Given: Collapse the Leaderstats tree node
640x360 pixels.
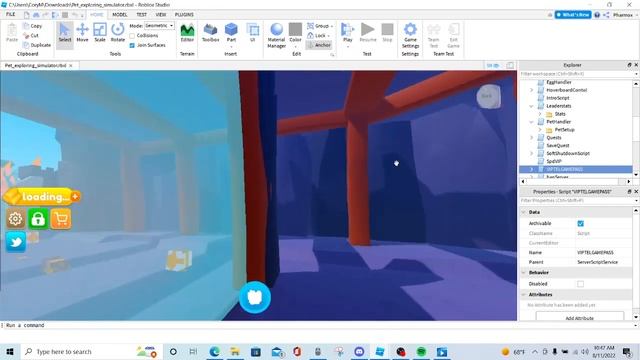Looking at the screenshot, I should (x=531, y=106).
